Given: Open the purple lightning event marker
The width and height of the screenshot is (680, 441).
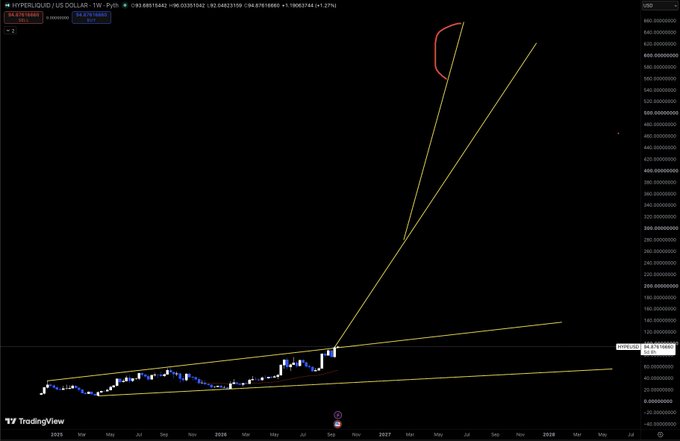Looking at the screenshot, I should coord(338,415).
